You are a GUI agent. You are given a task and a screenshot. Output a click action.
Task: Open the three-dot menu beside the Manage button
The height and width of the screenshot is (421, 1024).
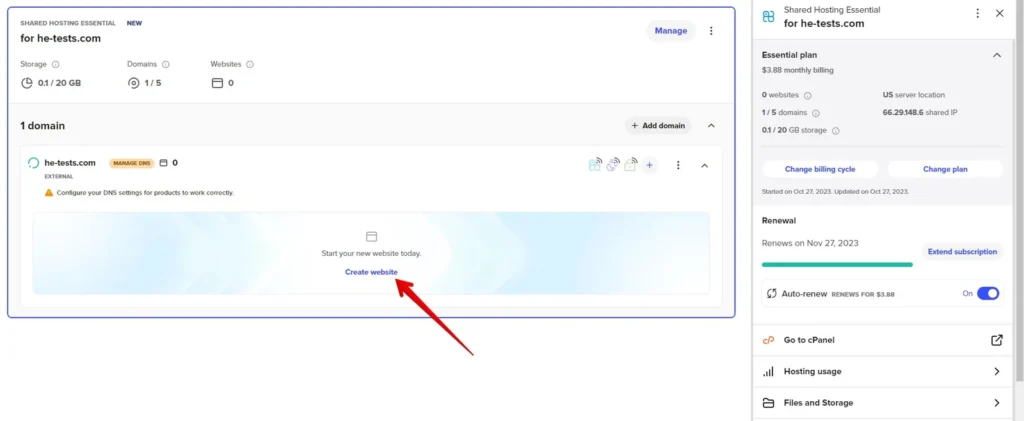click(x=711, y=31)
